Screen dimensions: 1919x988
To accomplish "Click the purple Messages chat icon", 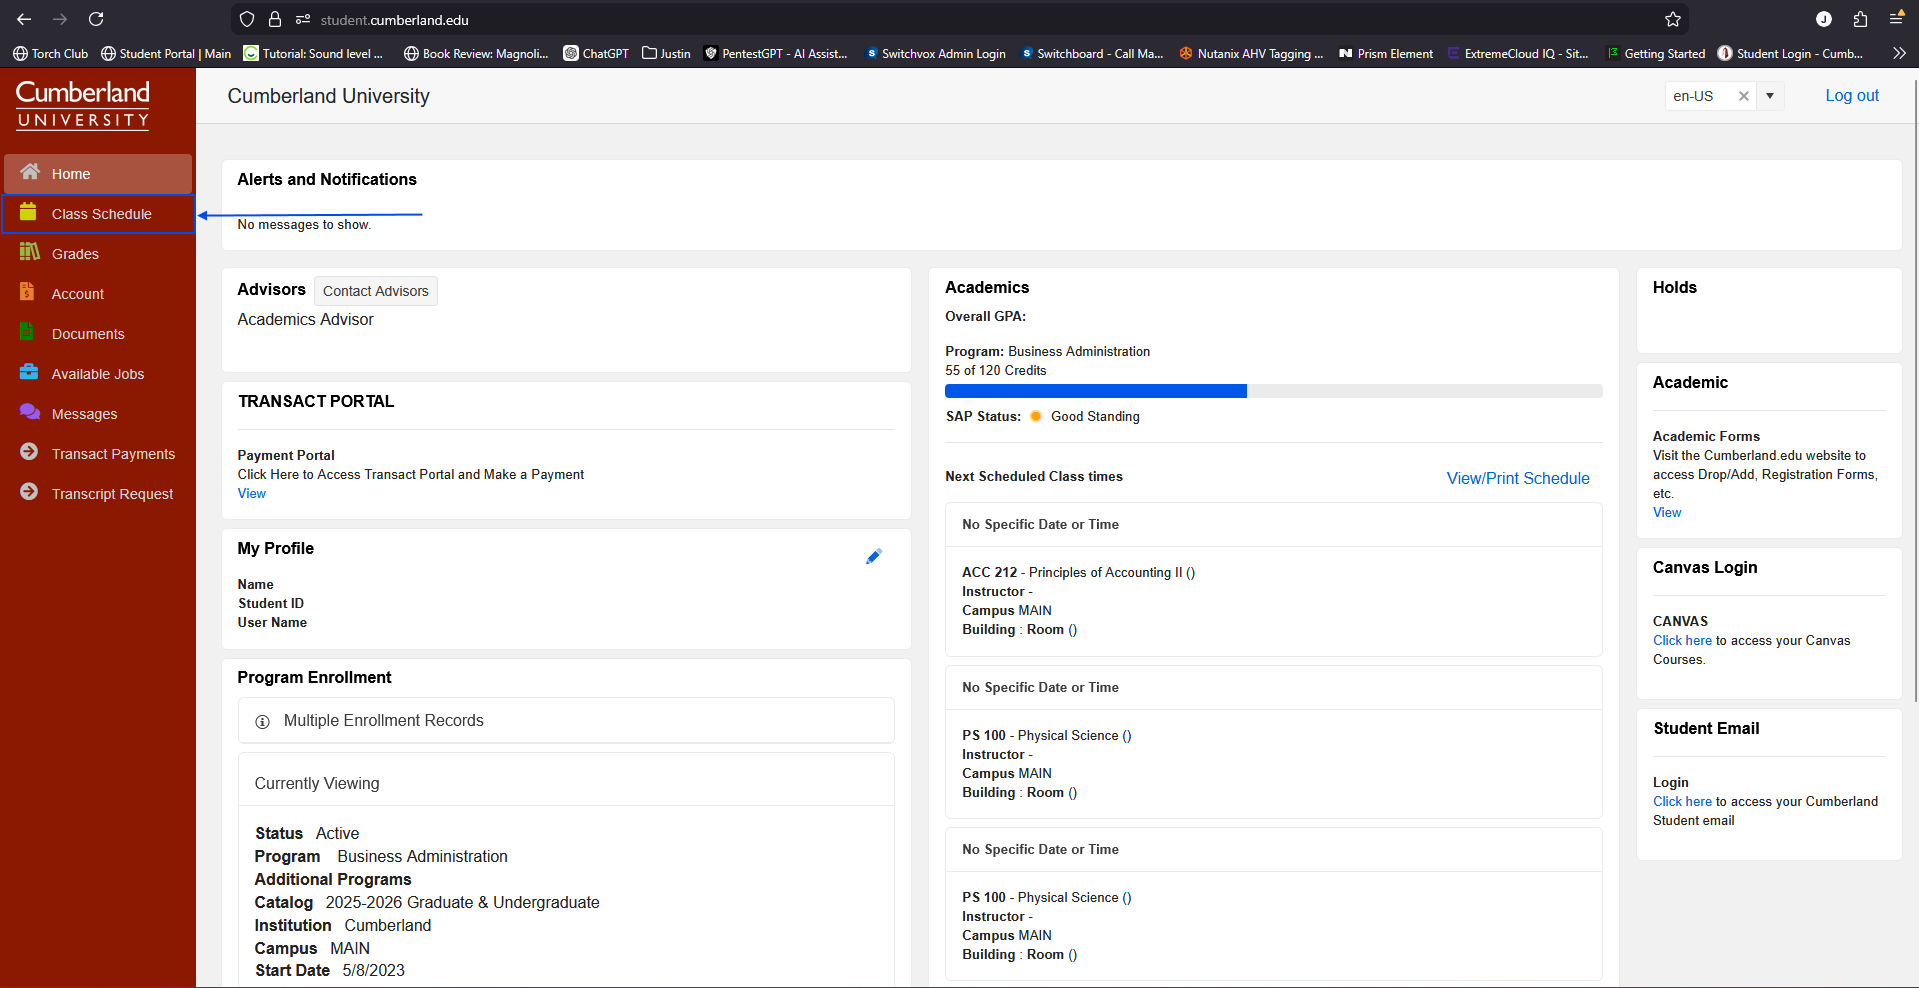I will click(30, 412).
